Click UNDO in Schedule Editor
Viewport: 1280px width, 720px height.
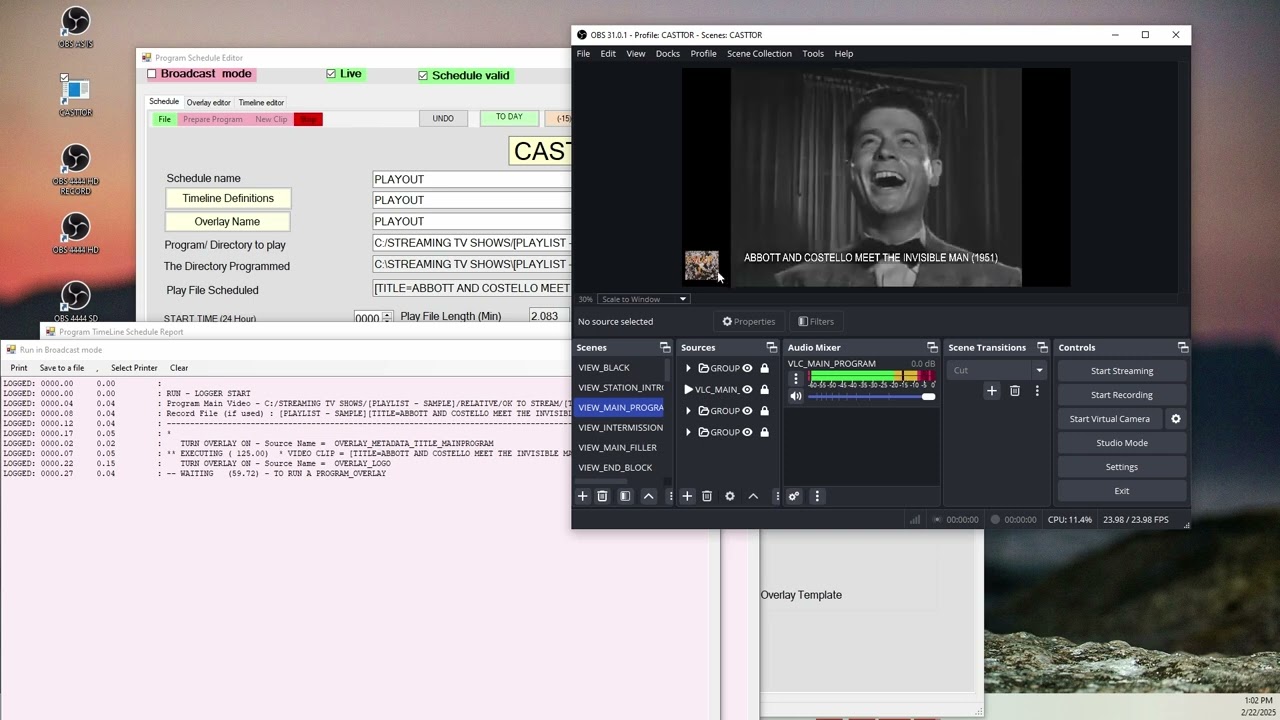click(x=443, y=118)
